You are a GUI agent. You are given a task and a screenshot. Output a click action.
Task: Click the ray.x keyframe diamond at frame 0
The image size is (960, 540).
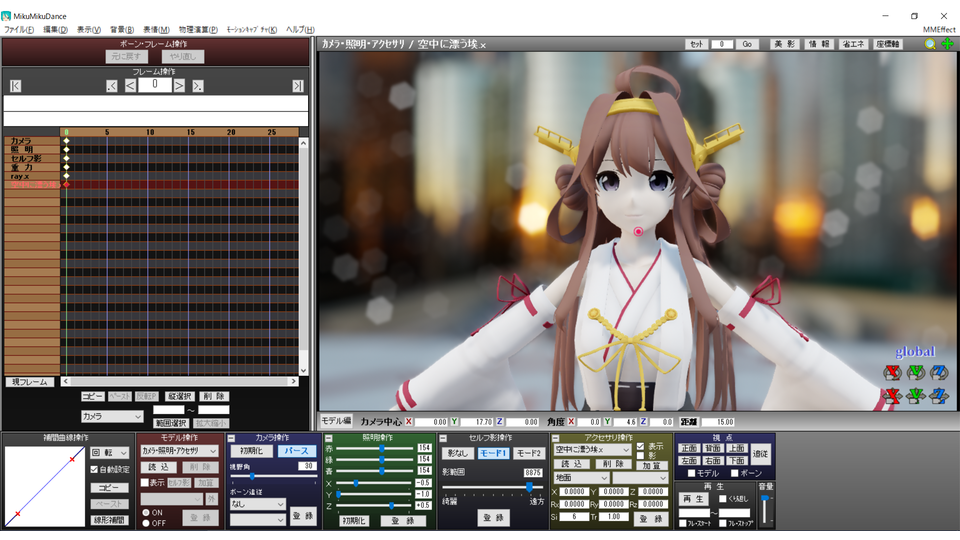click(x=66, y=176)
